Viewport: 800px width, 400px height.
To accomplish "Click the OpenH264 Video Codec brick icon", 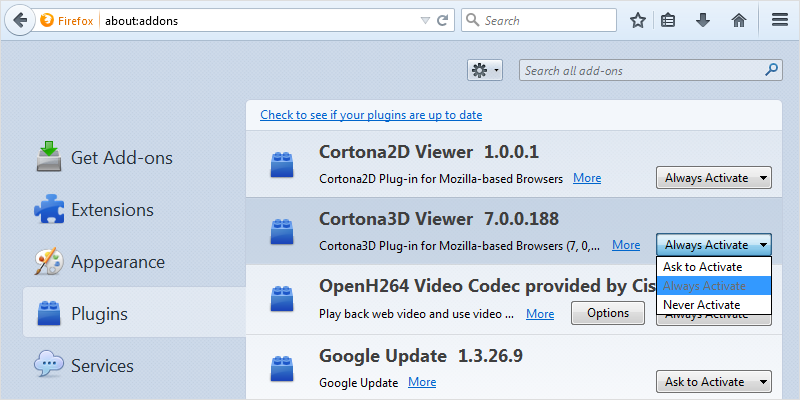I will click(282, 298).
